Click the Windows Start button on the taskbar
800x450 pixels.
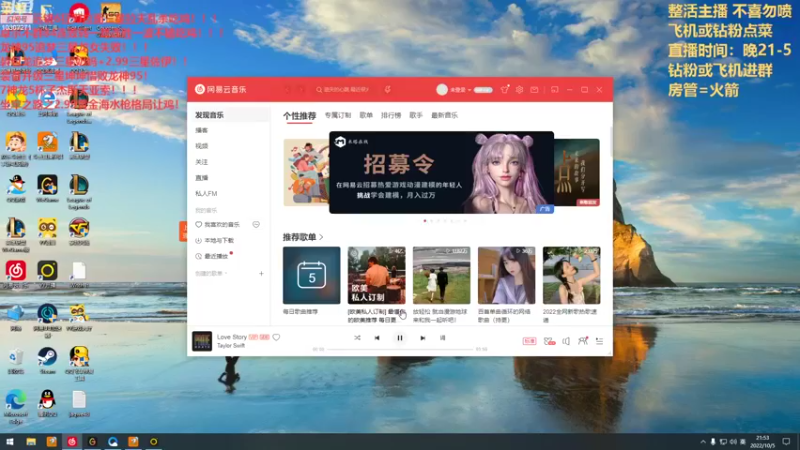10,442
